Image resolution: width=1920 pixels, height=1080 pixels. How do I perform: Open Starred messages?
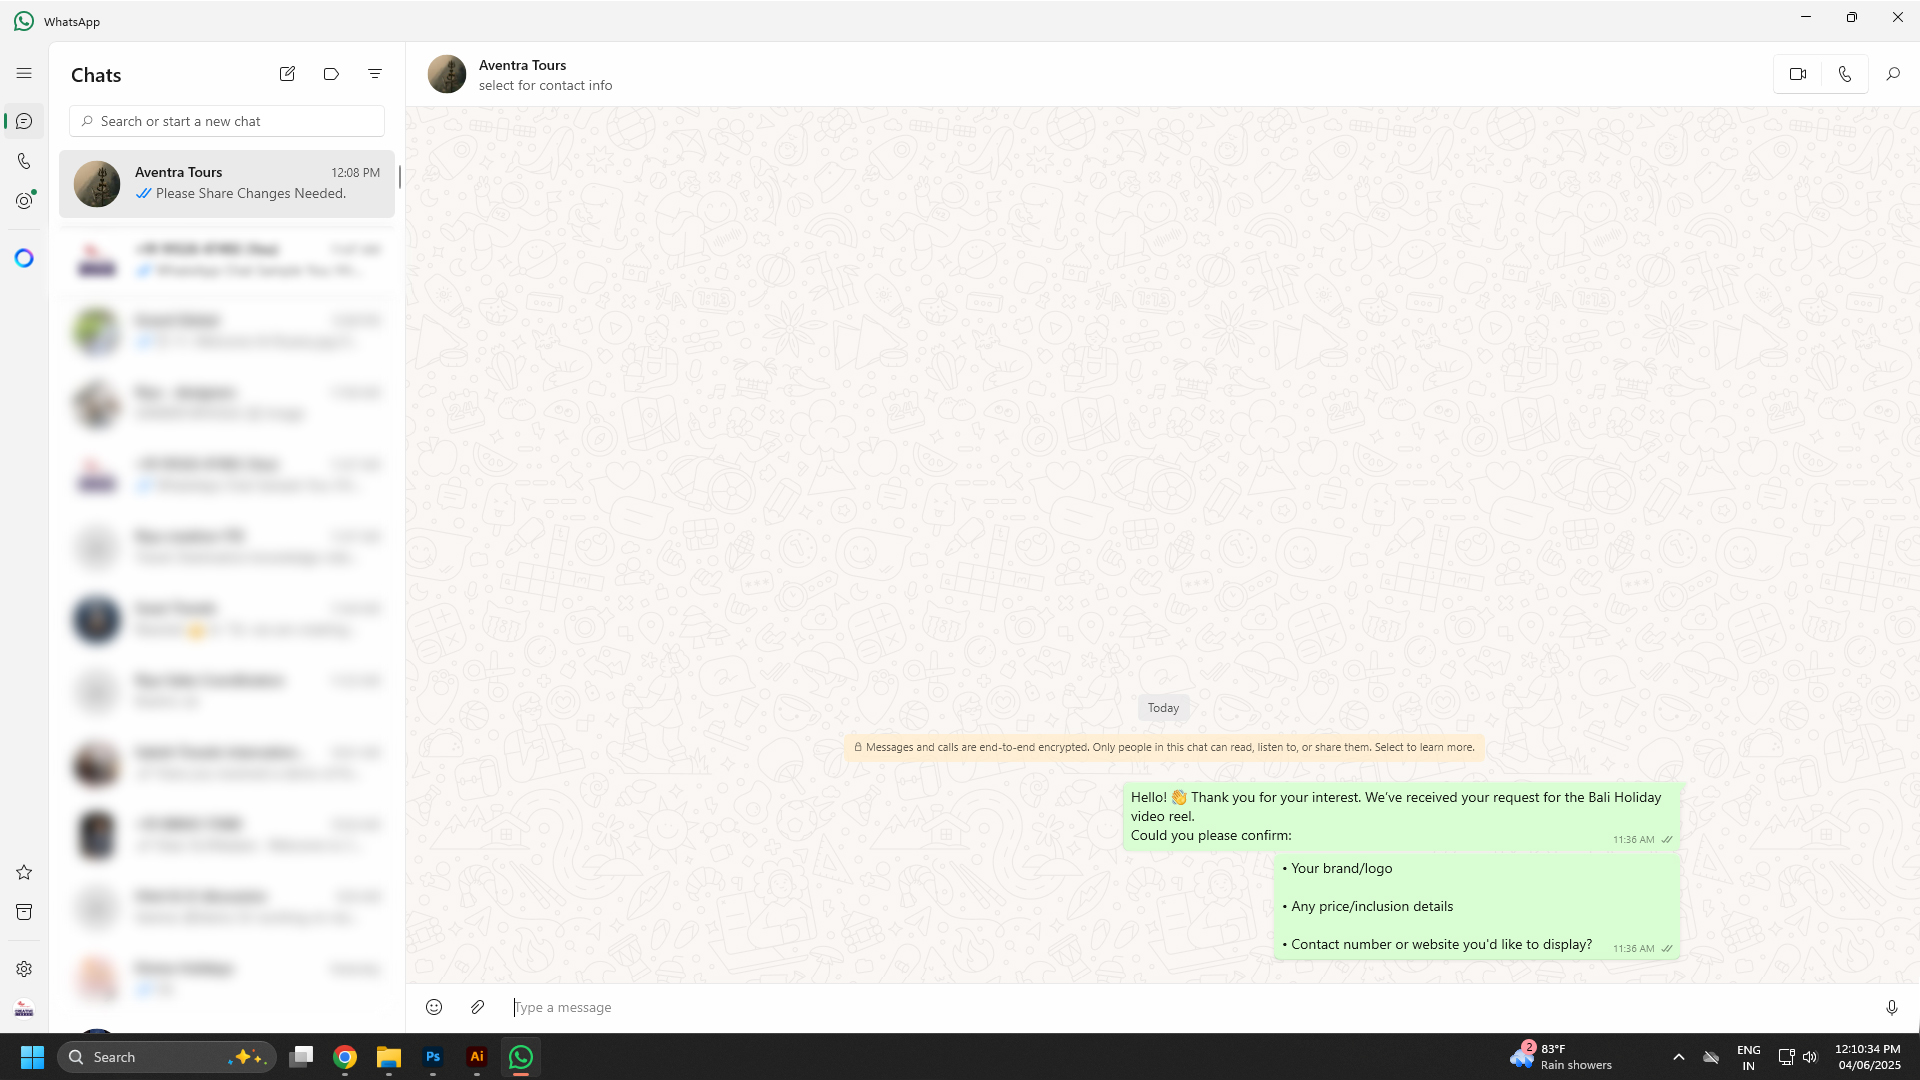(24, 872)
